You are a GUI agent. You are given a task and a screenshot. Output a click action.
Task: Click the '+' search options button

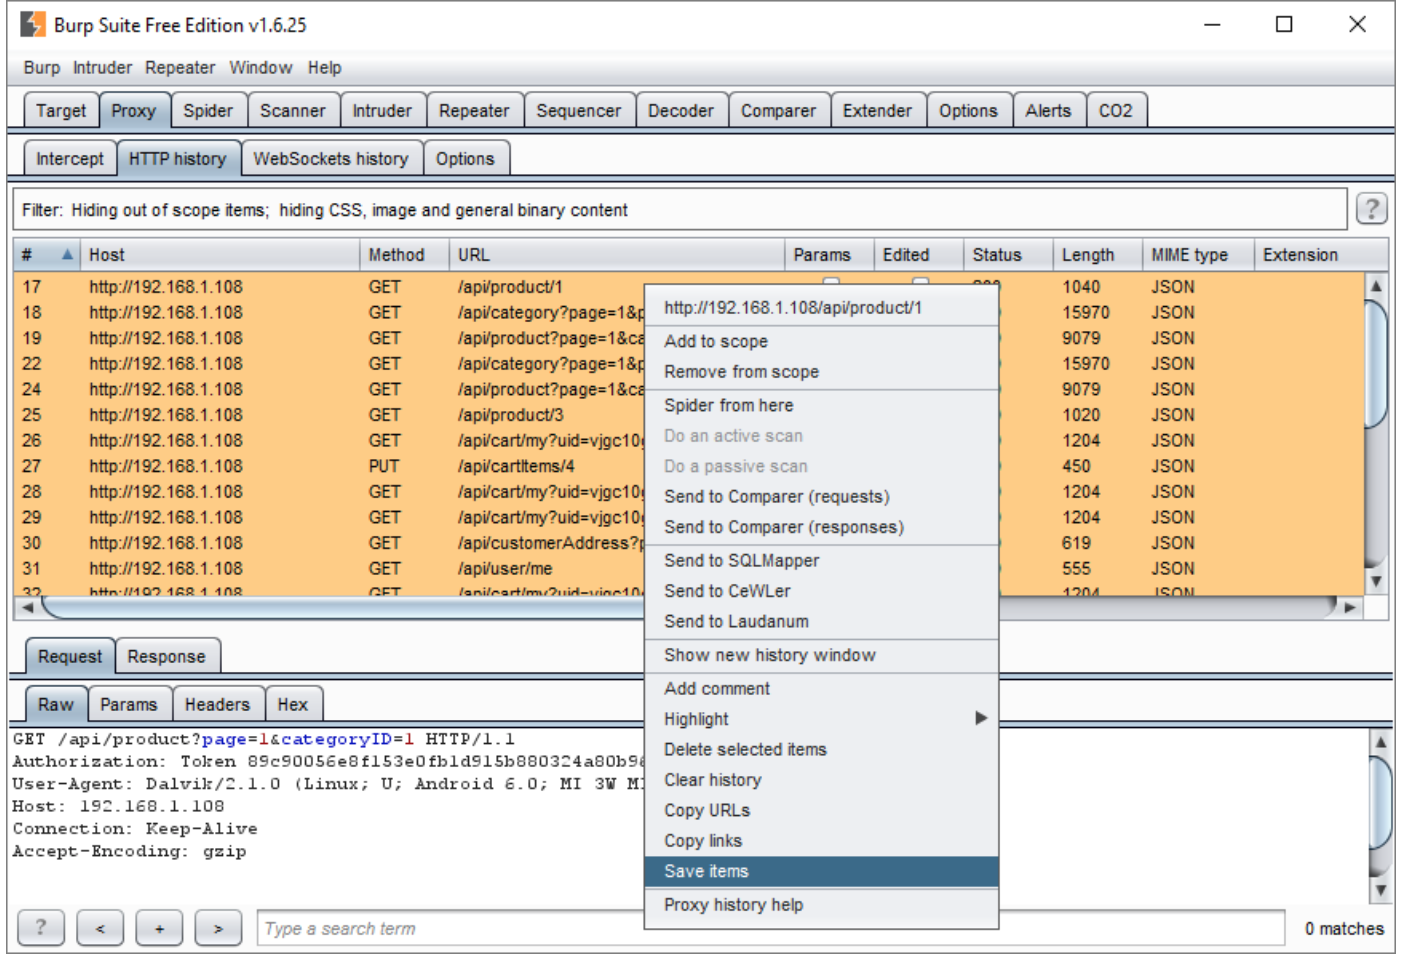click(x=159, y=927)
